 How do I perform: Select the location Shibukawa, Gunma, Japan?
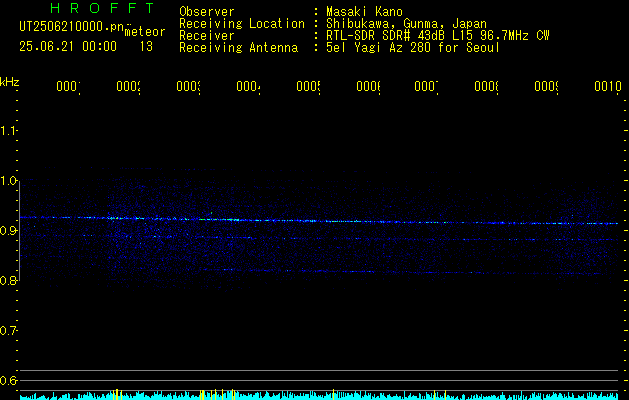click(406, 24)
